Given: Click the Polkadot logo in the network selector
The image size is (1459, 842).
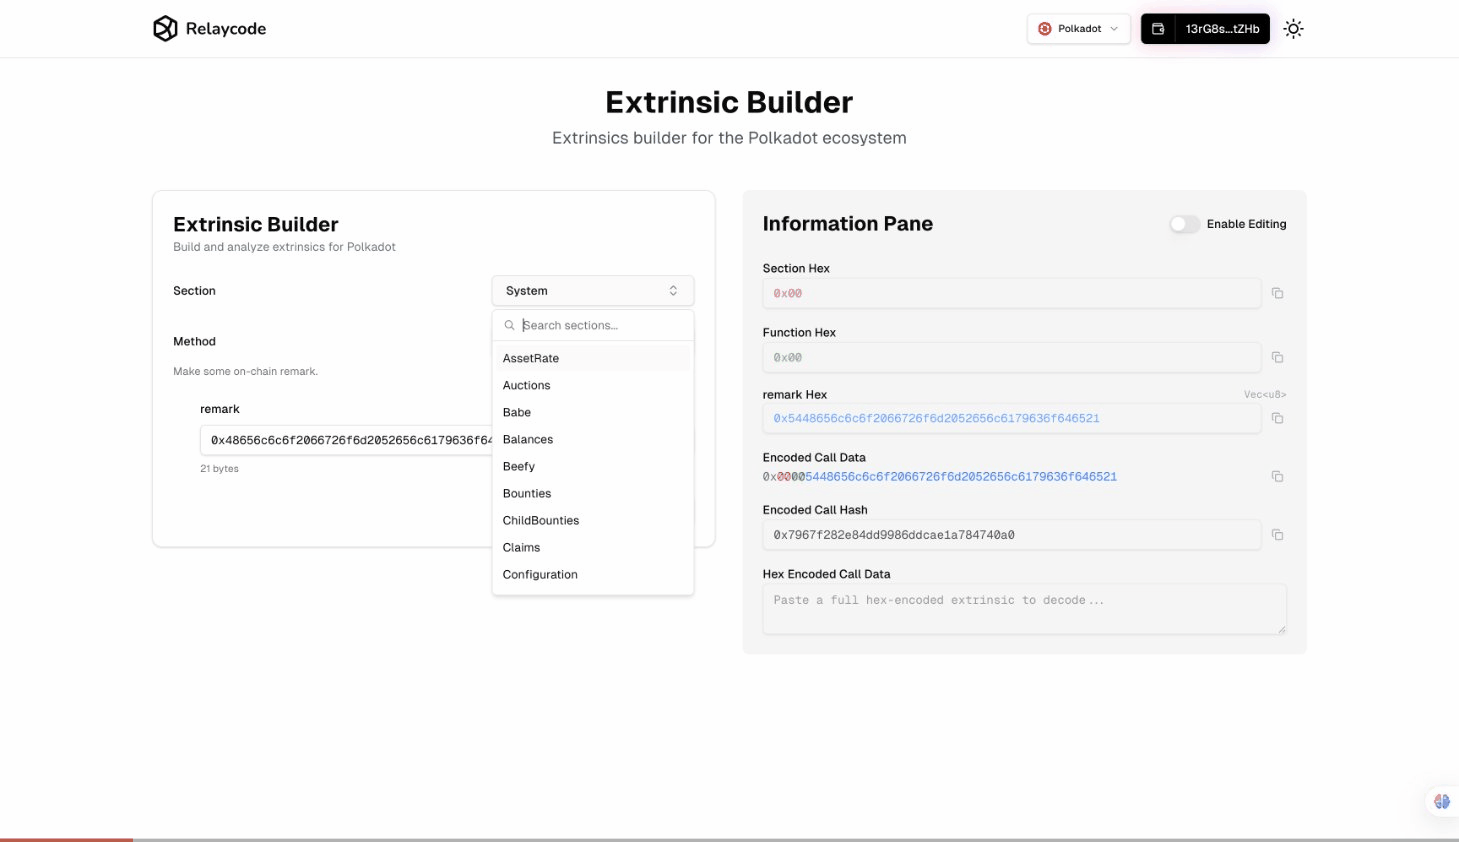Looking at the screenshot, I should pos(1045,29).
